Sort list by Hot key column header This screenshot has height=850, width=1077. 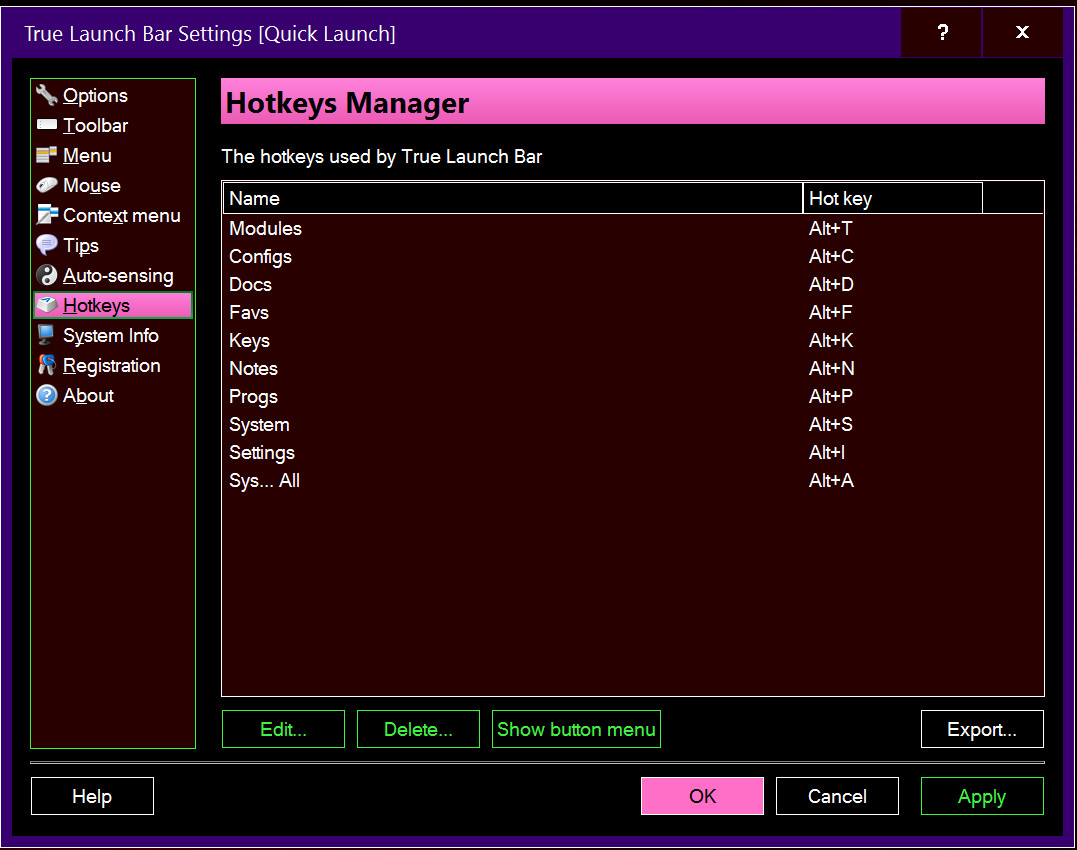click(892, 198)
